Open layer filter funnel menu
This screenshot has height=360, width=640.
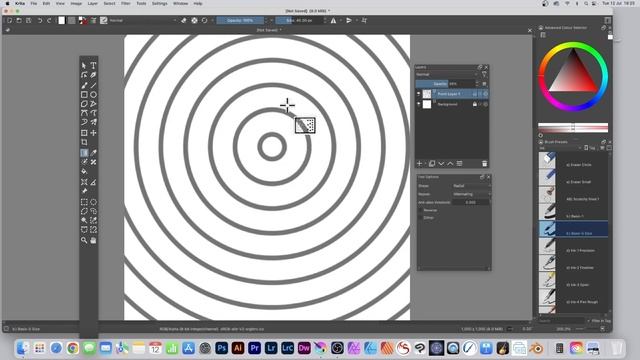pyautogui.click(x=484, y=75)
